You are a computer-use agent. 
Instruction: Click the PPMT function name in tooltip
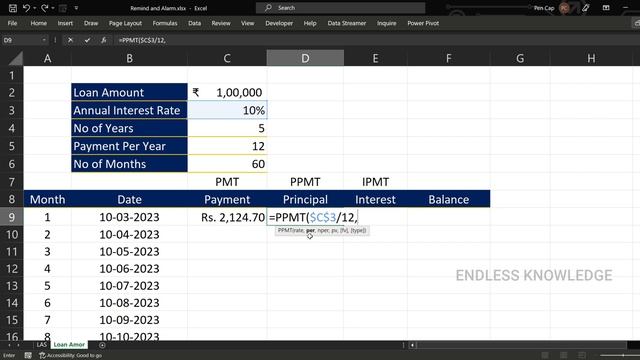point(285,230)
